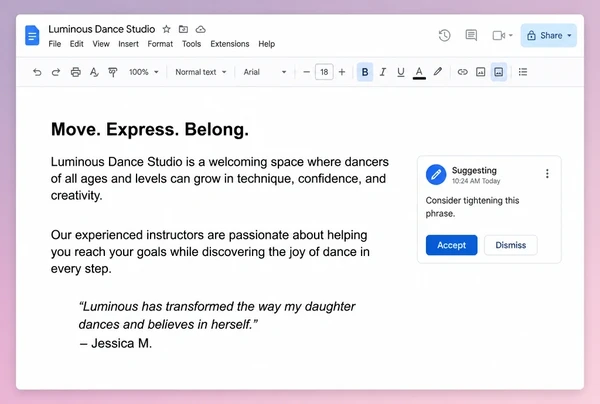Click the Print icon
Screen dimensions: 600x404
pyautogui.click(x=76, y=72)
